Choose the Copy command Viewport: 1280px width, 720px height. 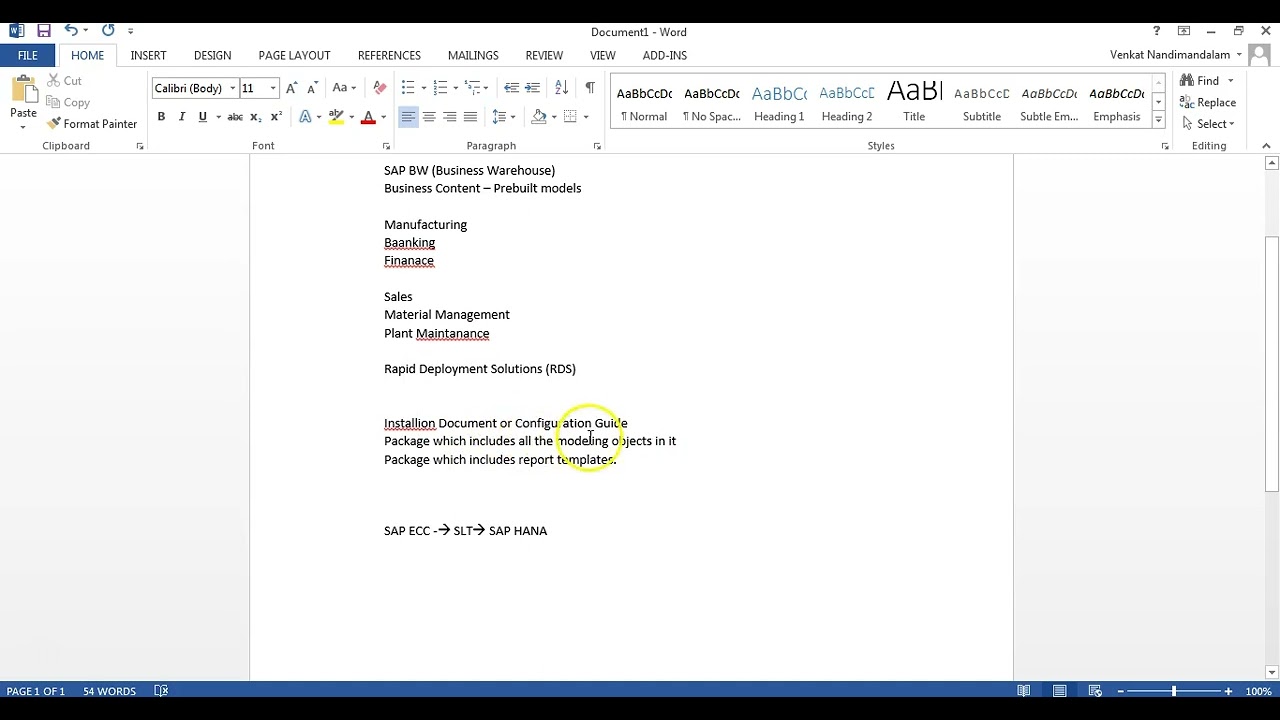pos(68,102)
